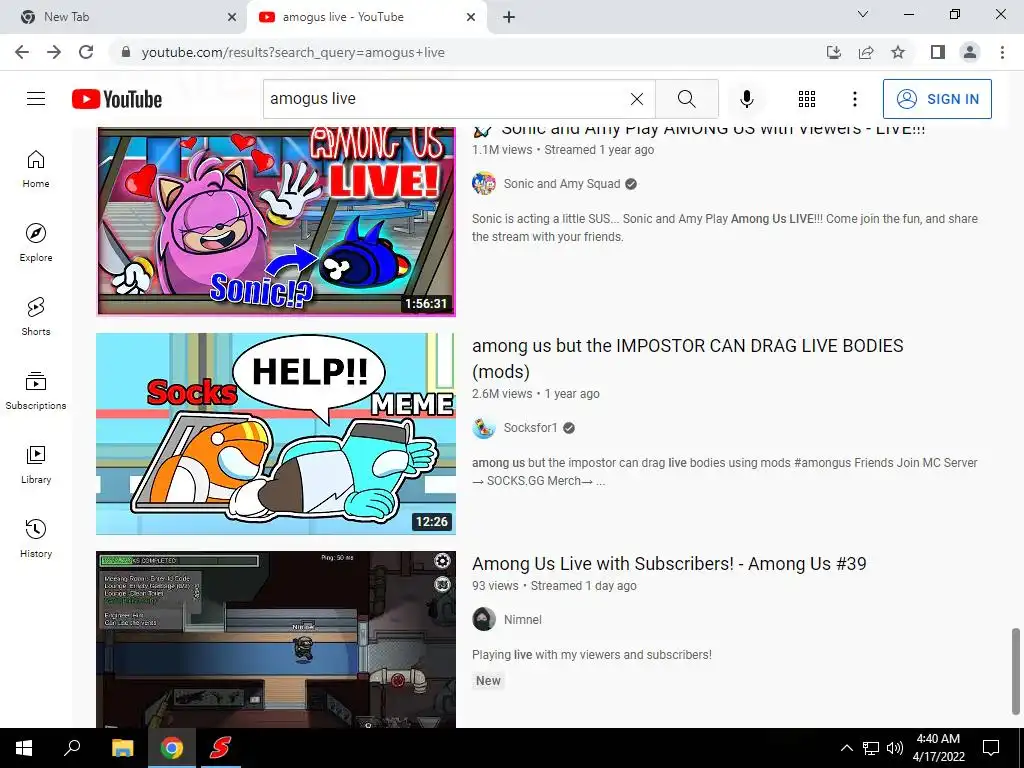
Task: View the site lock icon info
Action: coord(126,52)
